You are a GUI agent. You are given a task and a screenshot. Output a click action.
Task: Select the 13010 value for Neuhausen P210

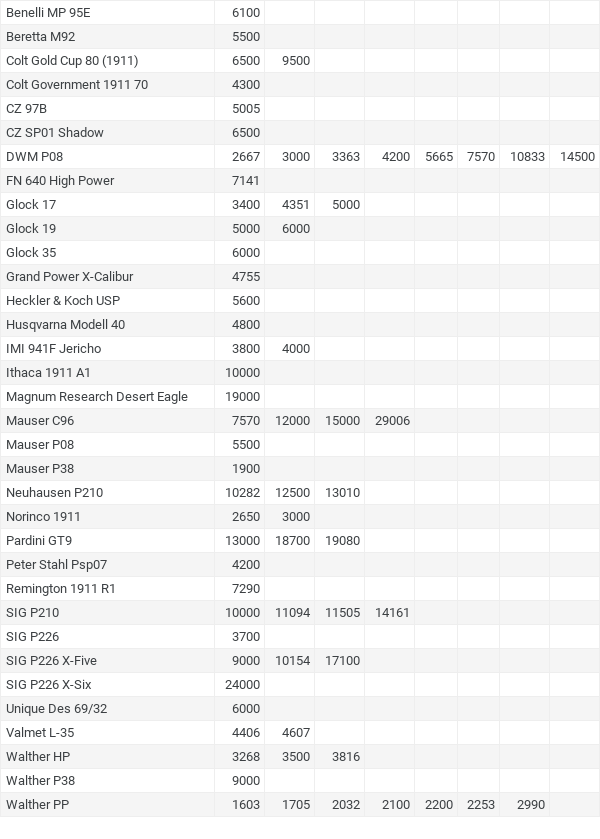pos(343,493)
